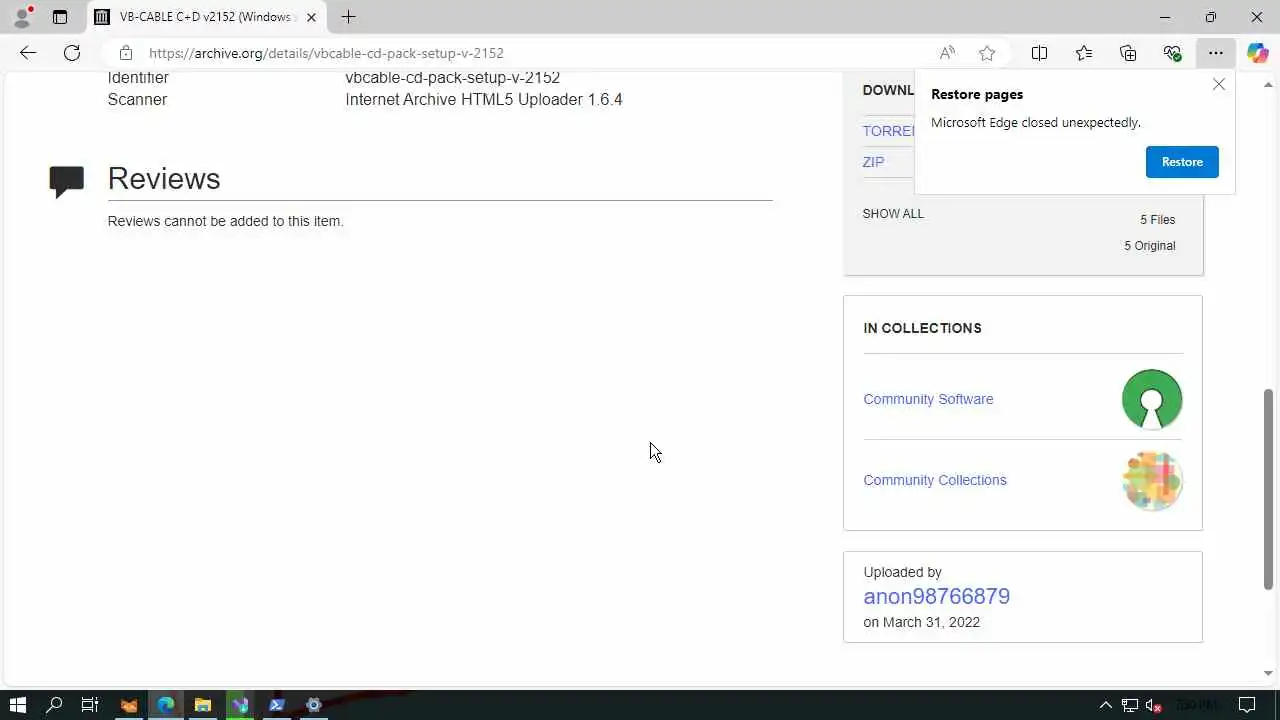Dismiss the Restore pages popup
The height and width of the screenshot is (720, 1280).
[1219, 84]
